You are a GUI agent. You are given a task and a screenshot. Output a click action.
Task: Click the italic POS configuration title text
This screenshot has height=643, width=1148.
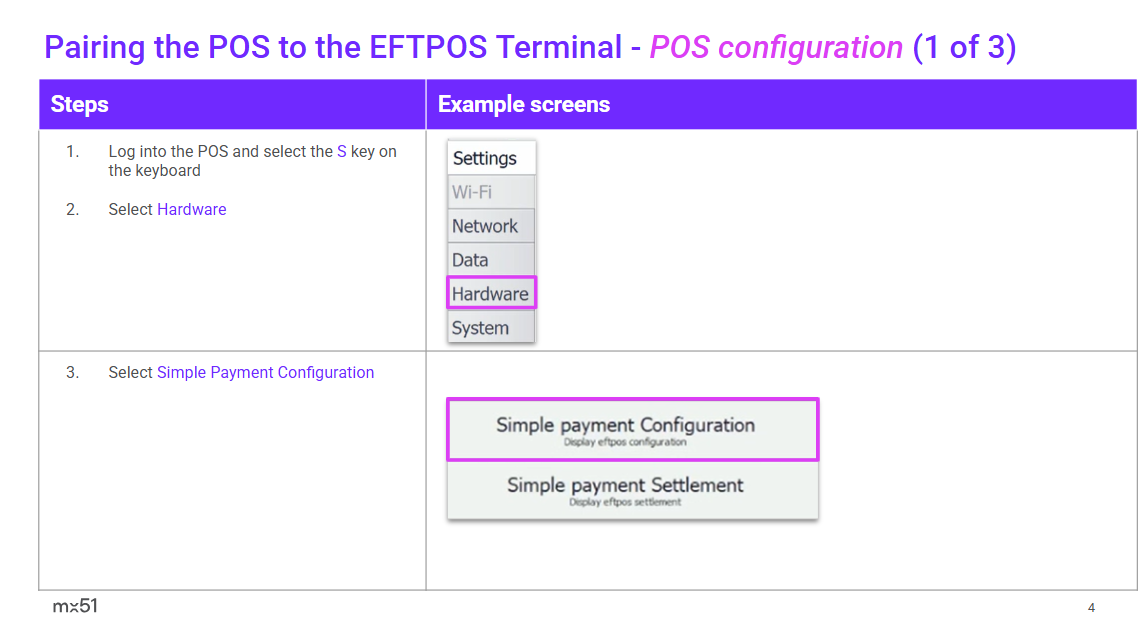pos(776,47)
